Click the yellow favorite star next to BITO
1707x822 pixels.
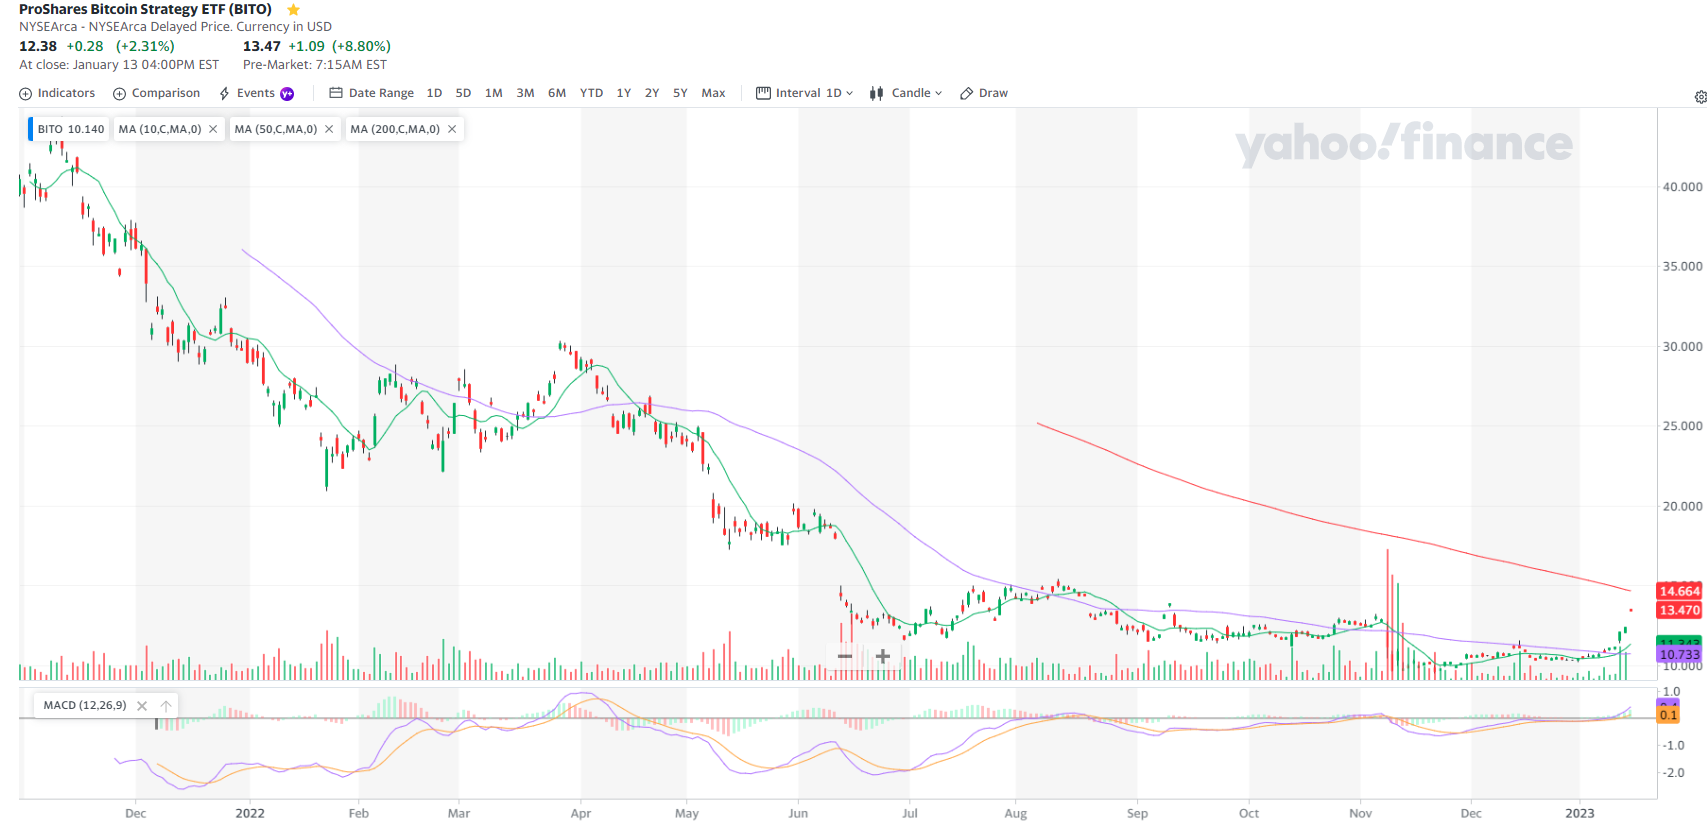(x=293, y=10)
